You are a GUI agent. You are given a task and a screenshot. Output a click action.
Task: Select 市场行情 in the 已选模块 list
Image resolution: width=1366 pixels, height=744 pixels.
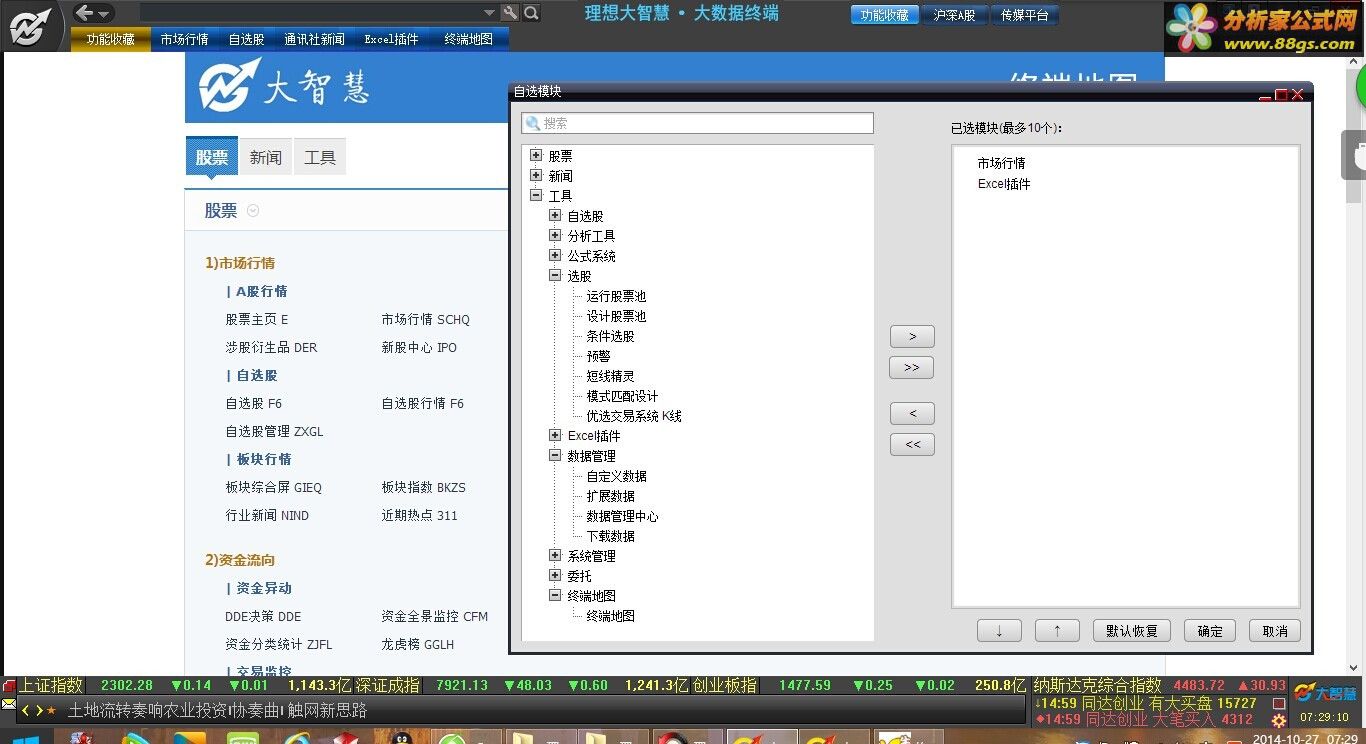(x=1001, y=163)
